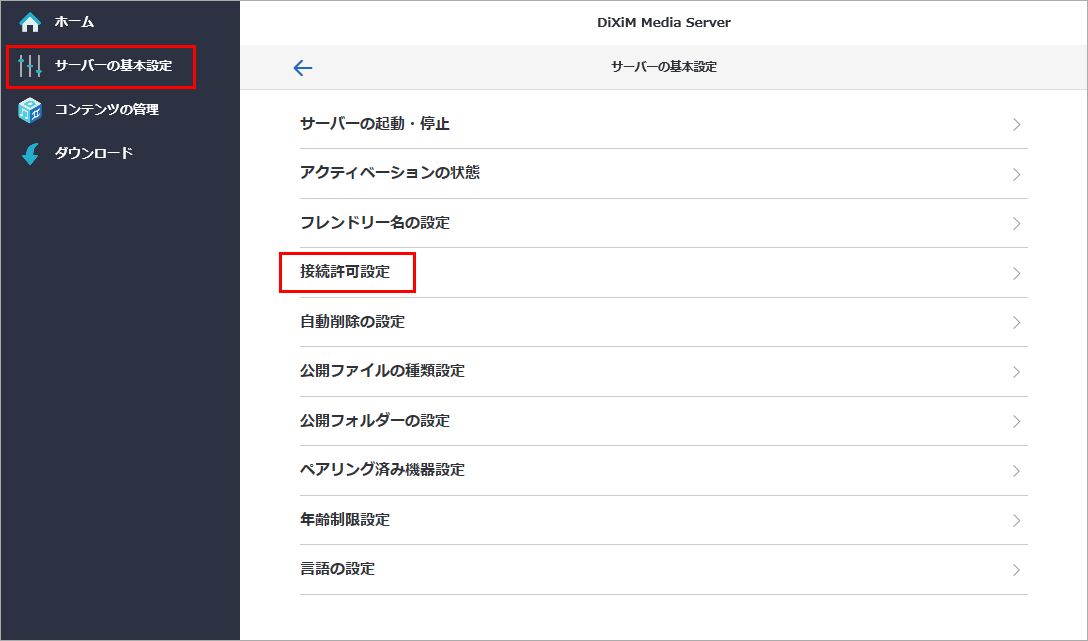
Task: Open 公開ファイルの種類設定
Action: (x=663, y=372)
